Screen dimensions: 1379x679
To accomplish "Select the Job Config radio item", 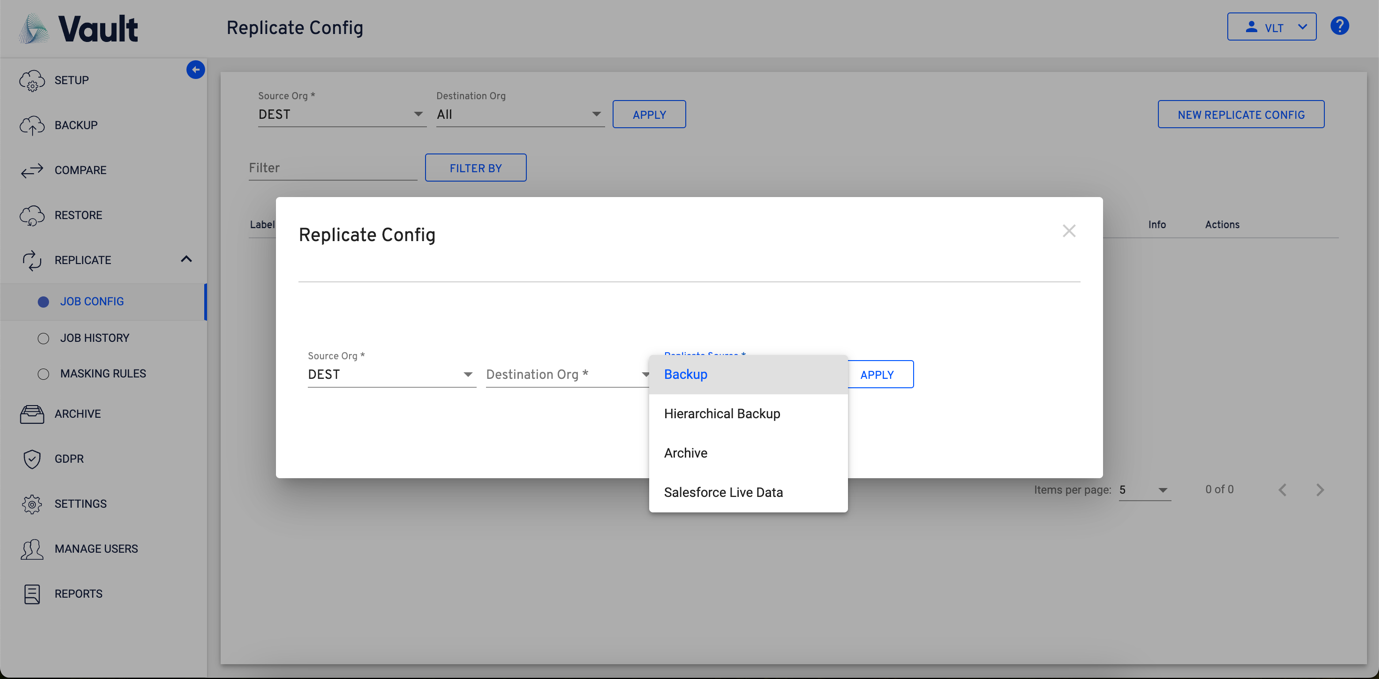I will 43,302.
